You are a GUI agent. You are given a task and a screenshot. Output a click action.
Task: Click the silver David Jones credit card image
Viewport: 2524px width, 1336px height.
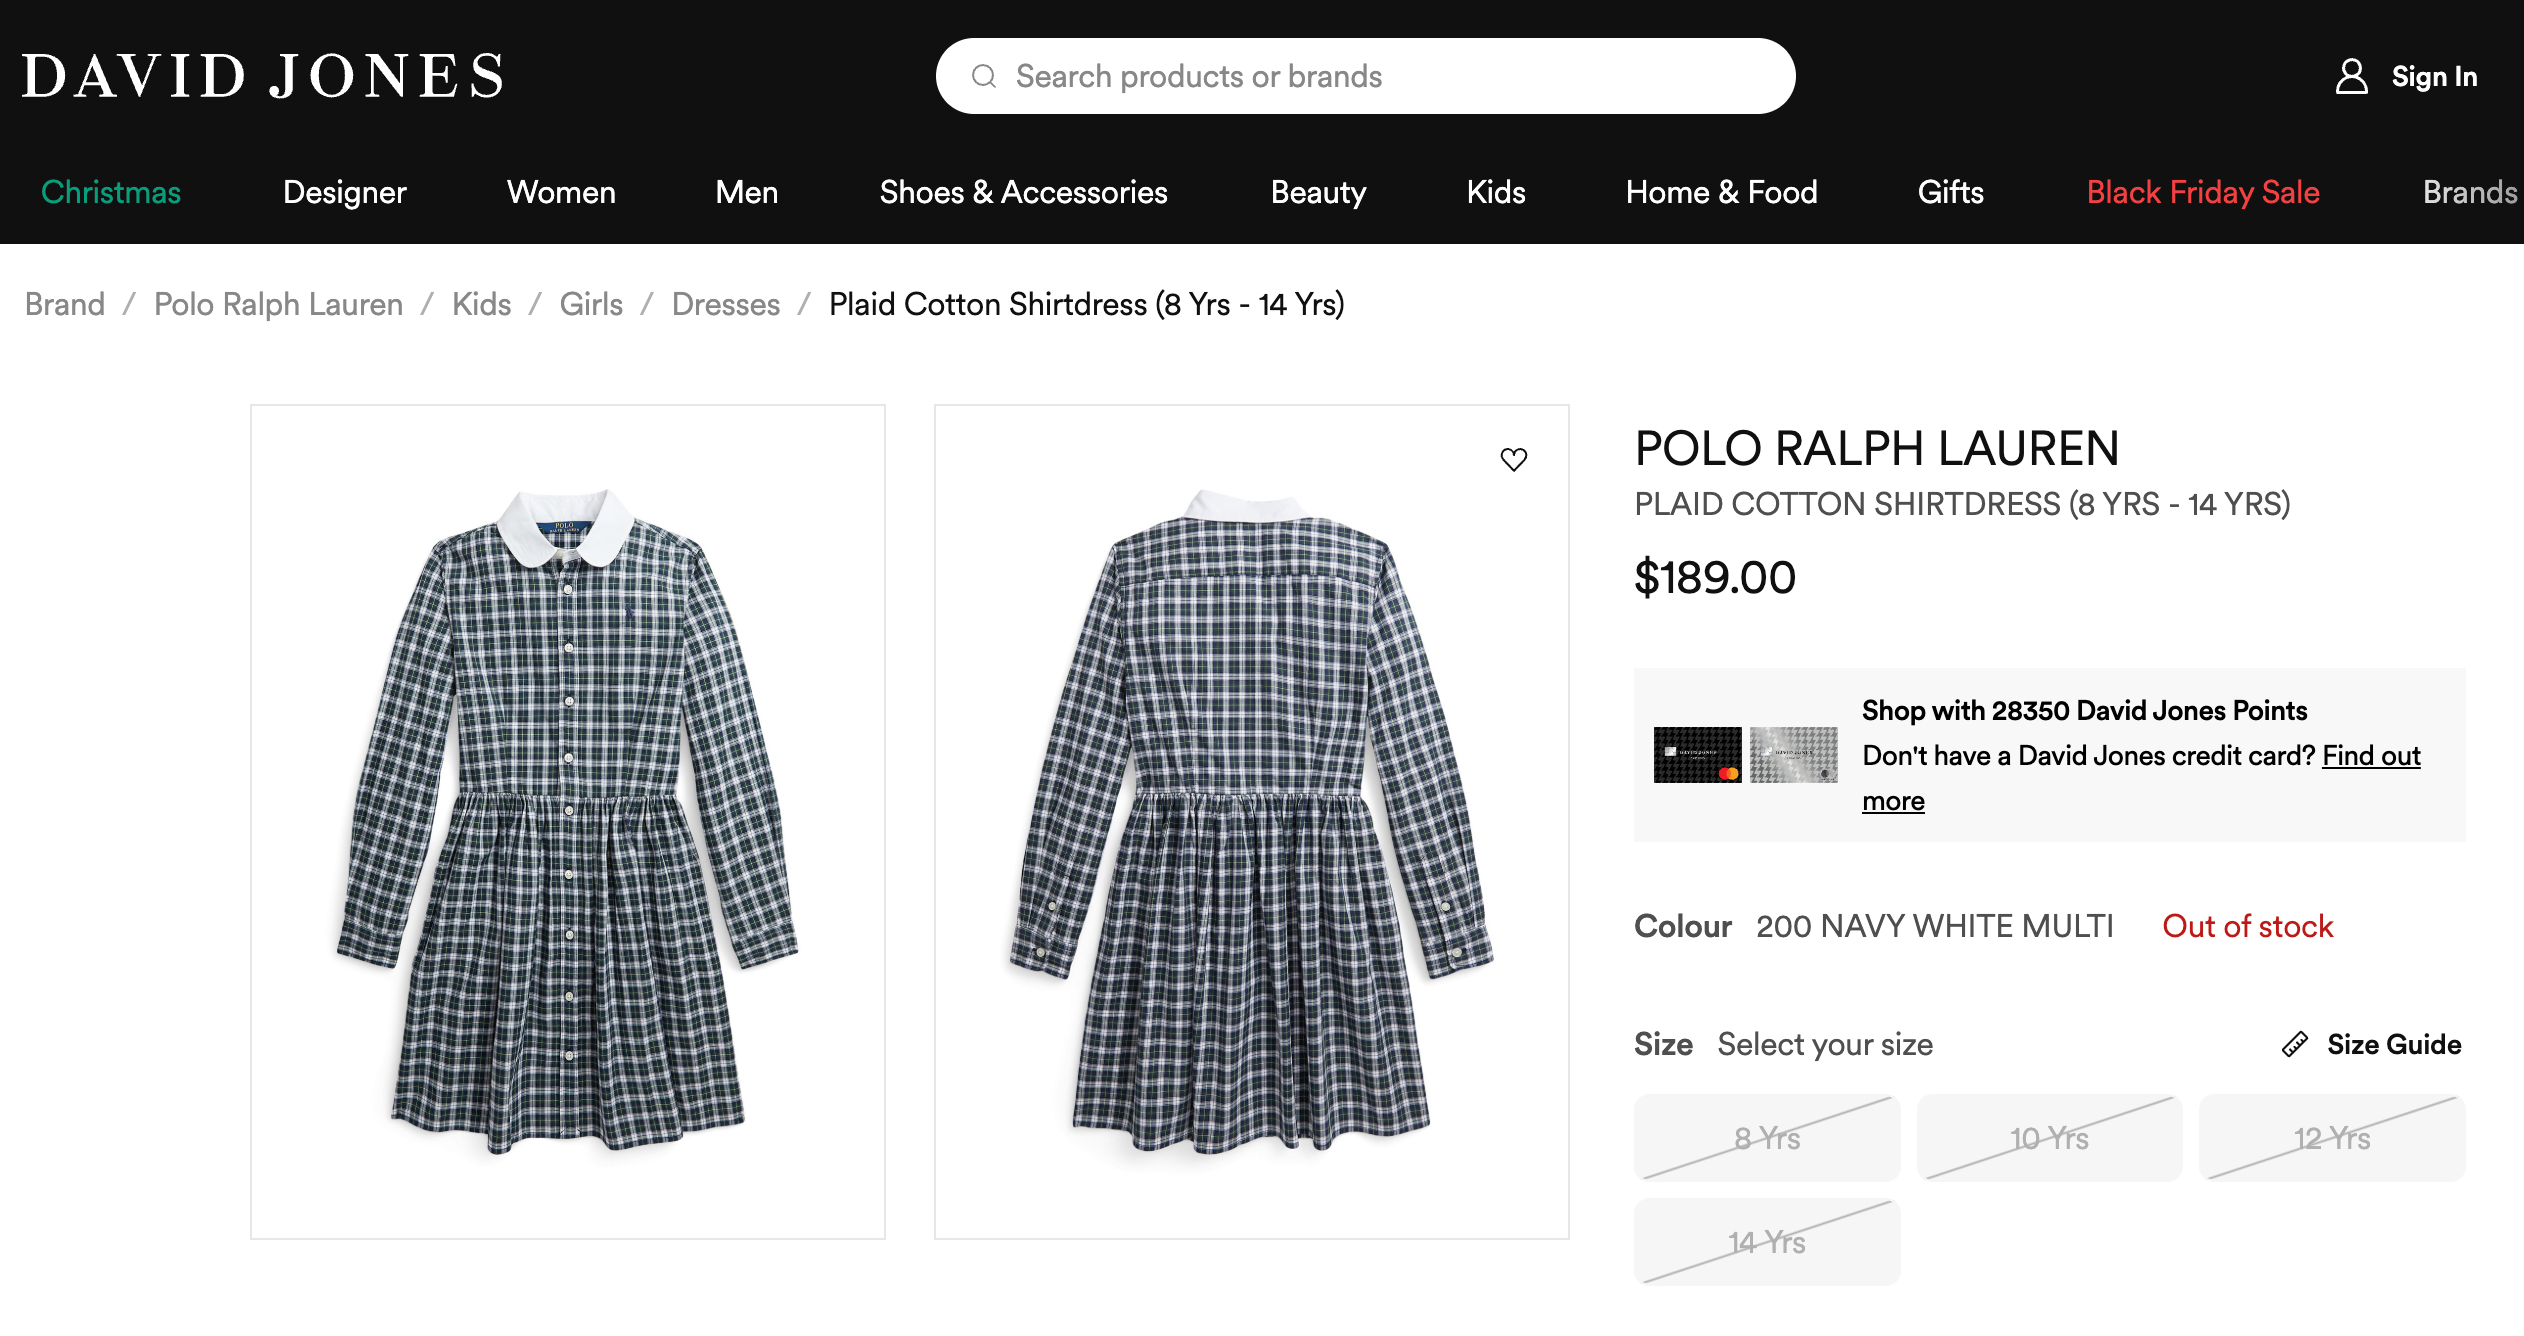[x=1793, y=755]
